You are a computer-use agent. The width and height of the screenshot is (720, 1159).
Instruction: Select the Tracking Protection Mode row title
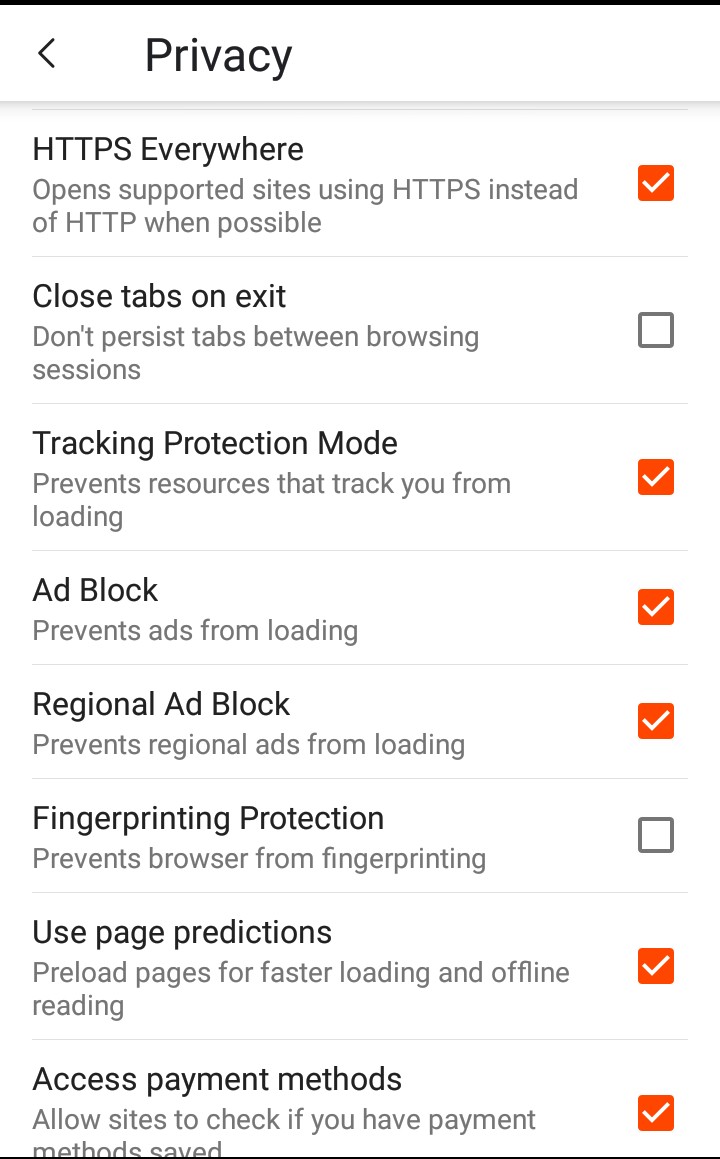click(215, 443)
